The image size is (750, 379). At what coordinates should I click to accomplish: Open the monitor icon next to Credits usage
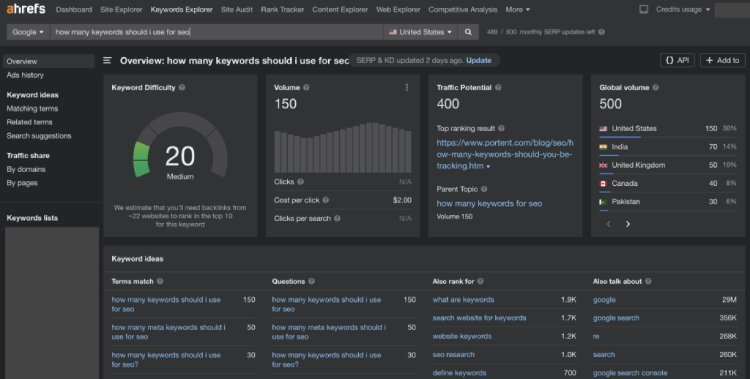[x=644, y=10]
